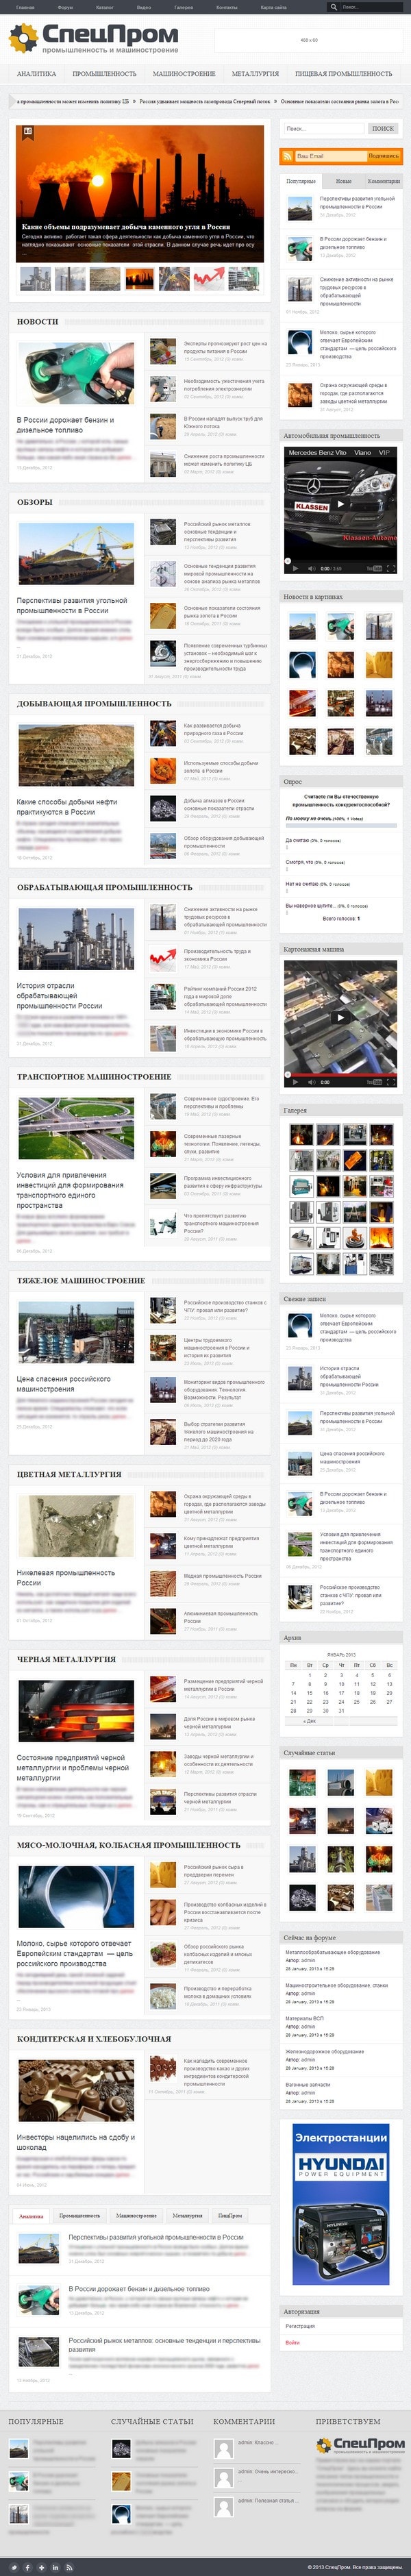Viewport: 411px width, 2576px height.
Task: Click the Форум link in the top bar
Action: click(65, 7)
